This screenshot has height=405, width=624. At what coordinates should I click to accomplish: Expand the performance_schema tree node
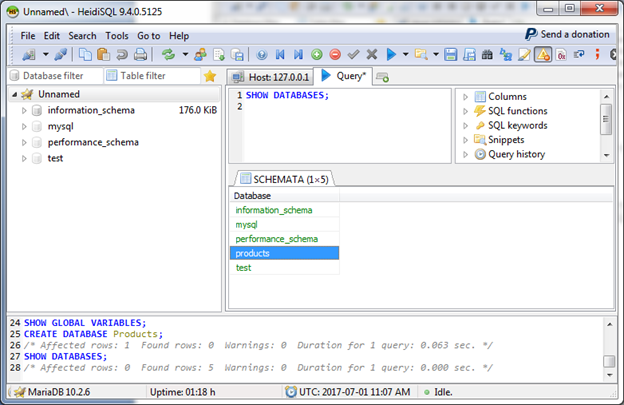point(24,142)
